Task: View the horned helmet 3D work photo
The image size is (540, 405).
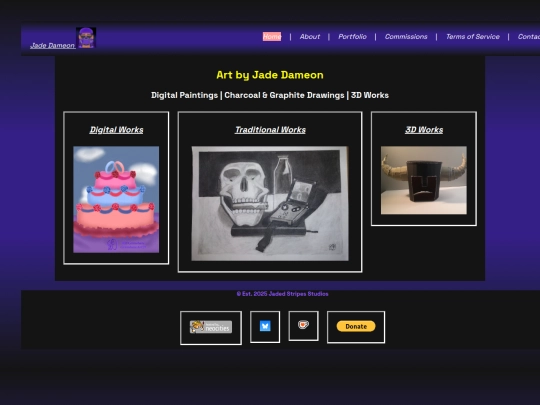Action: point(424,180)
